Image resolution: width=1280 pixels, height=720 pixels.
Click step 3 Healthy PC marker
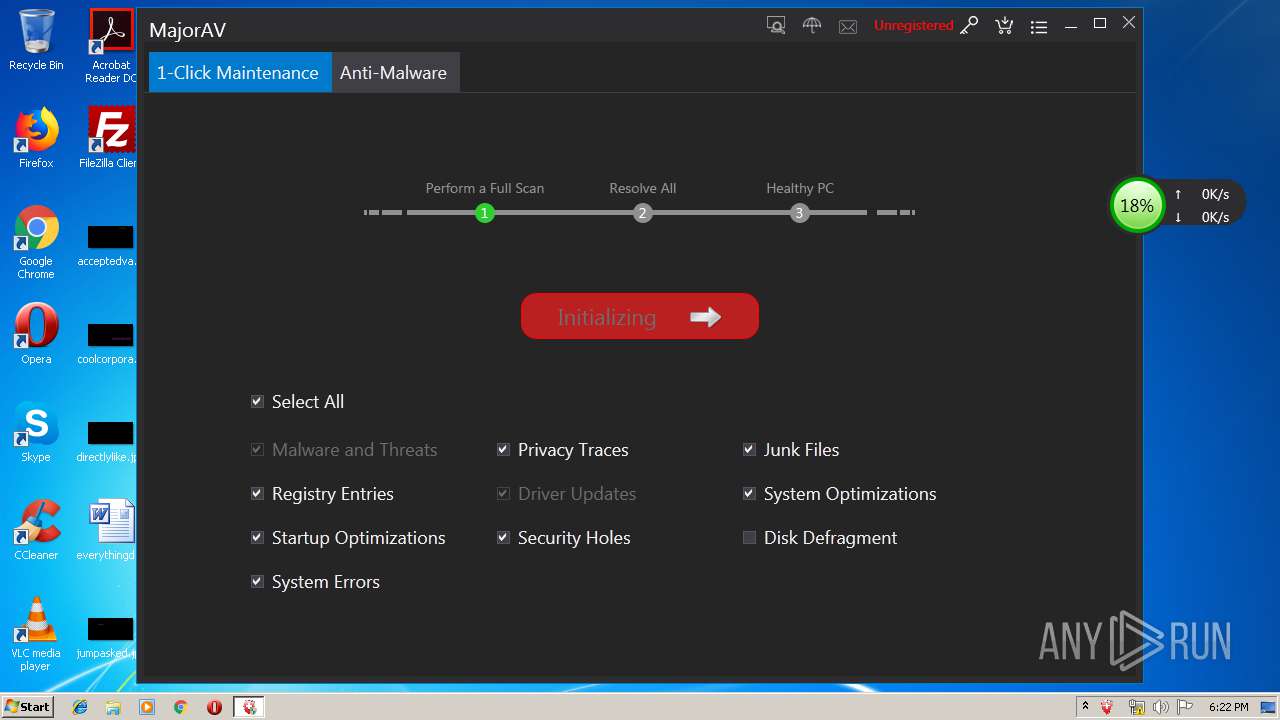799,213
